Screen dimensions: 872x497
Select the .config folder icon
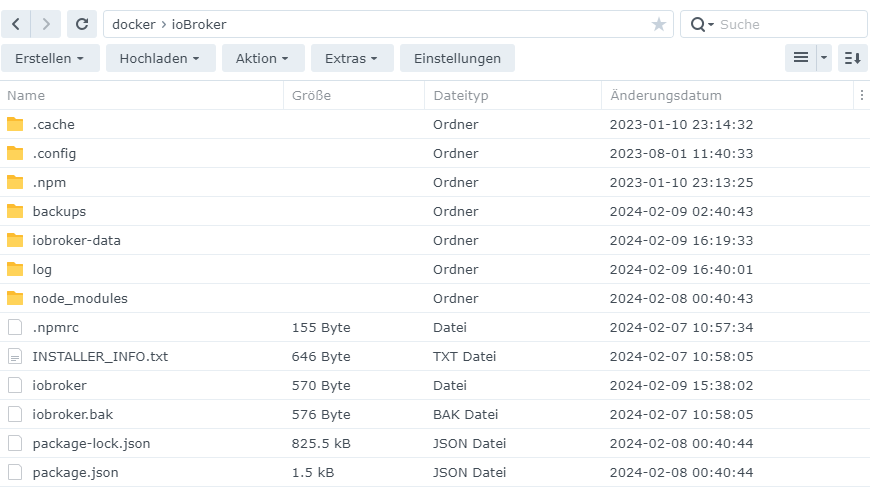(15, 153)
